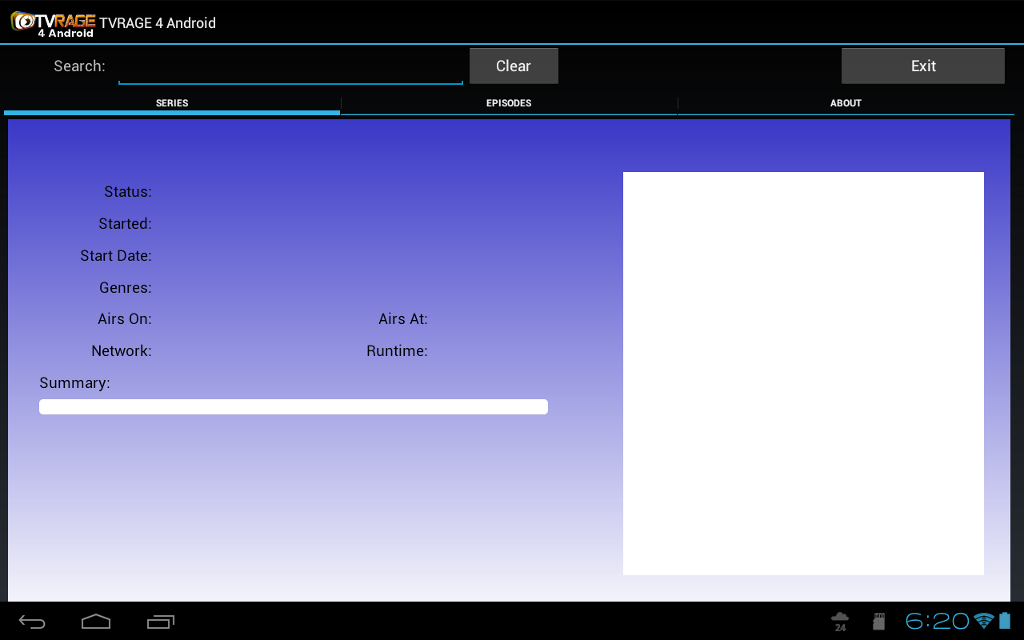
Task: Switch to the SERIES tab
Action: click(x=172, y=103)
